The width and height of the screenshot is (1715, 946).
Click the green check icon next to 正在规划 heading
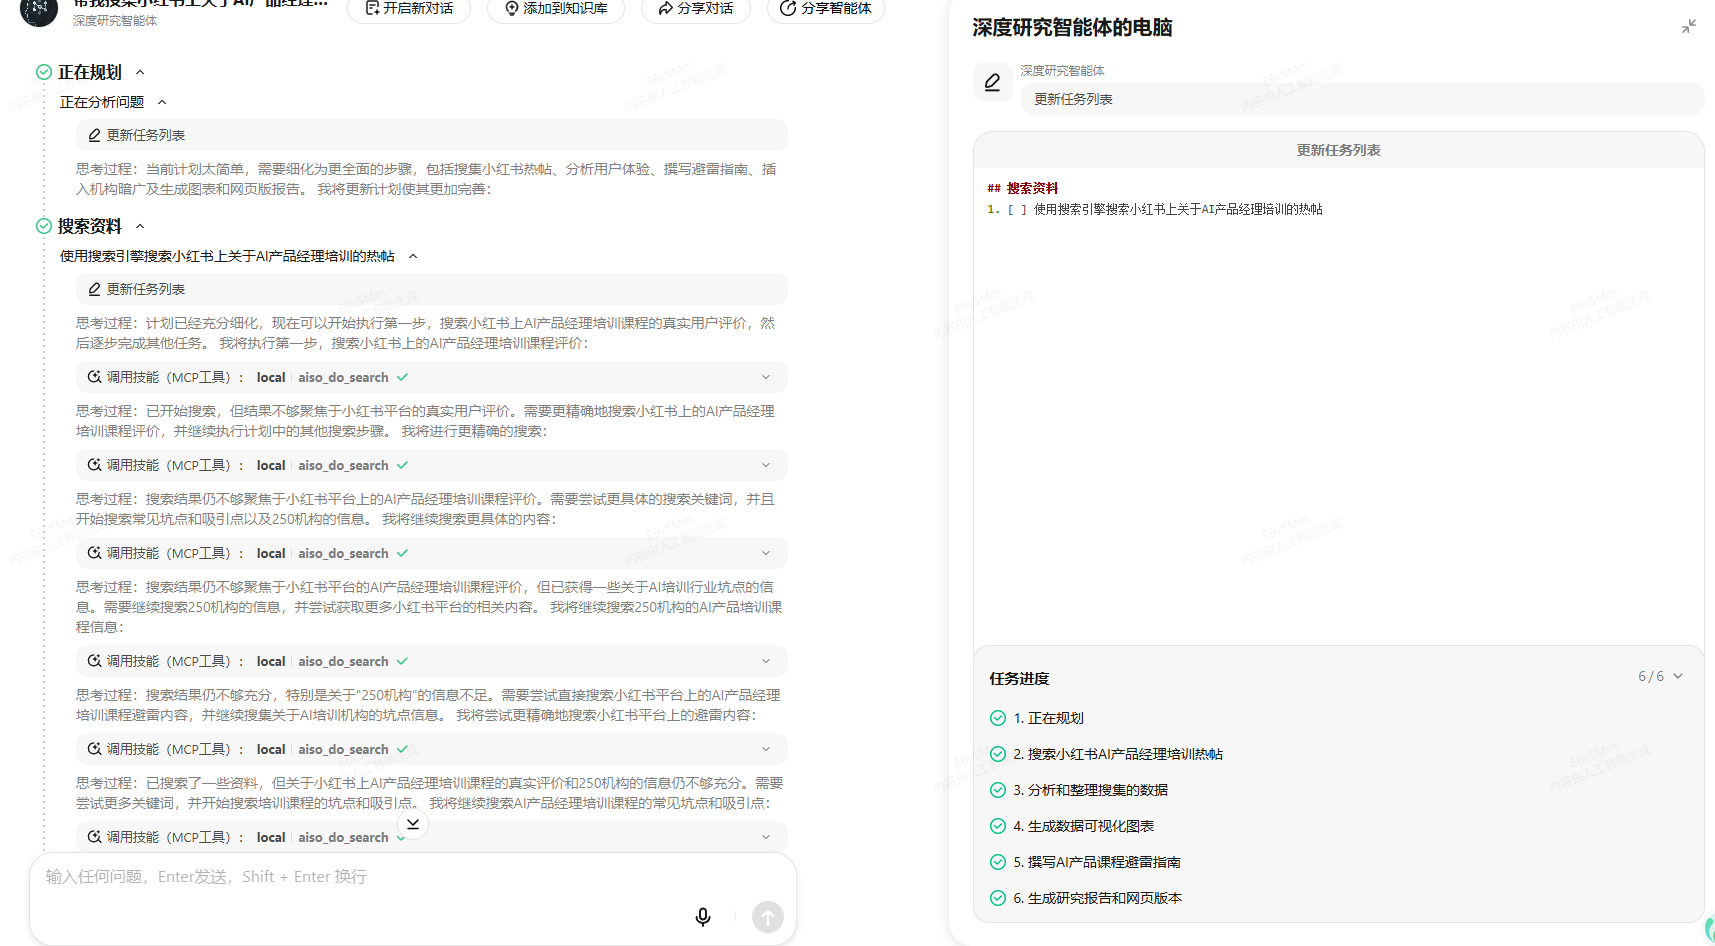pyautogui.click(x=44, y=72)
